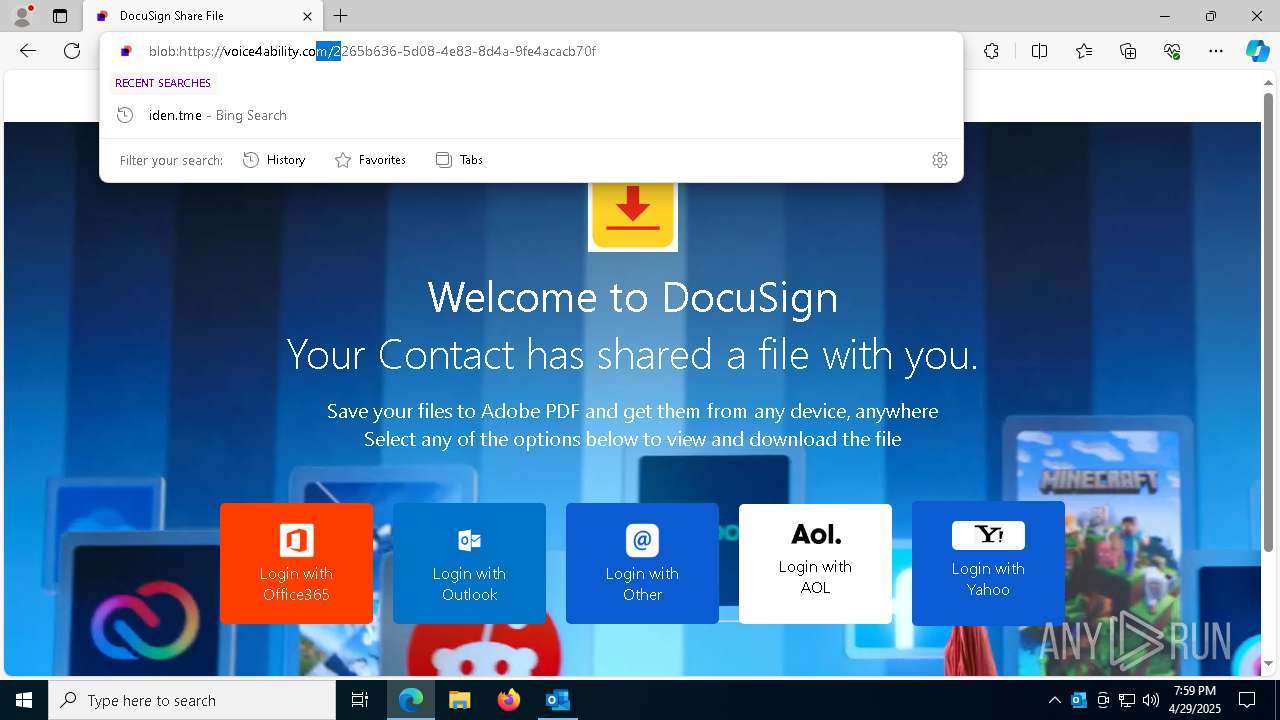Open the tab actions menu icon
The image size is (1280, 720).
click(60, 16)
